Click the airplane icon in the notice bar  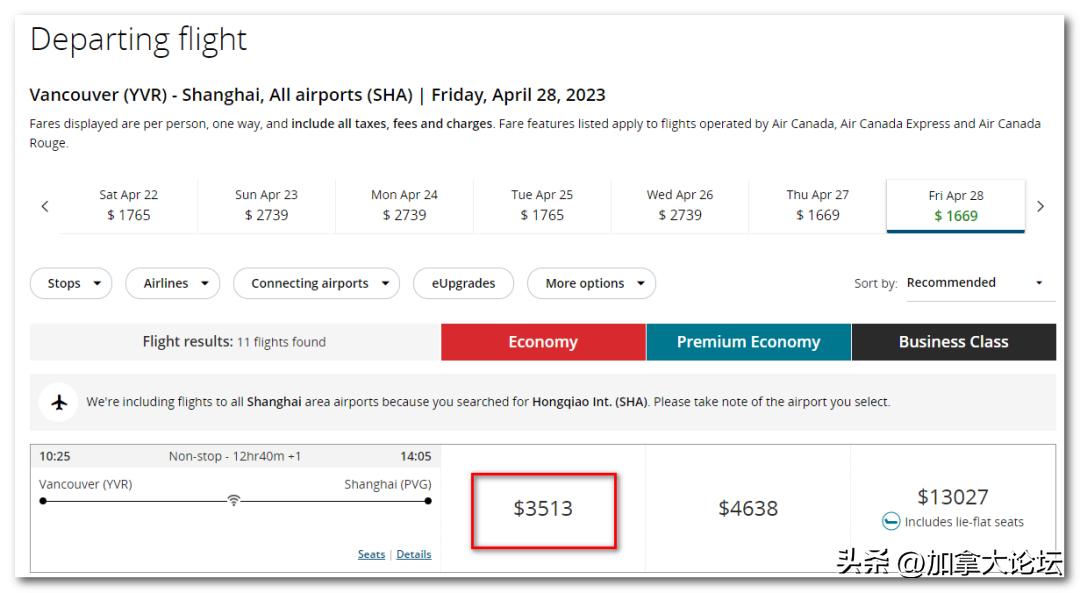coord(59,402)
